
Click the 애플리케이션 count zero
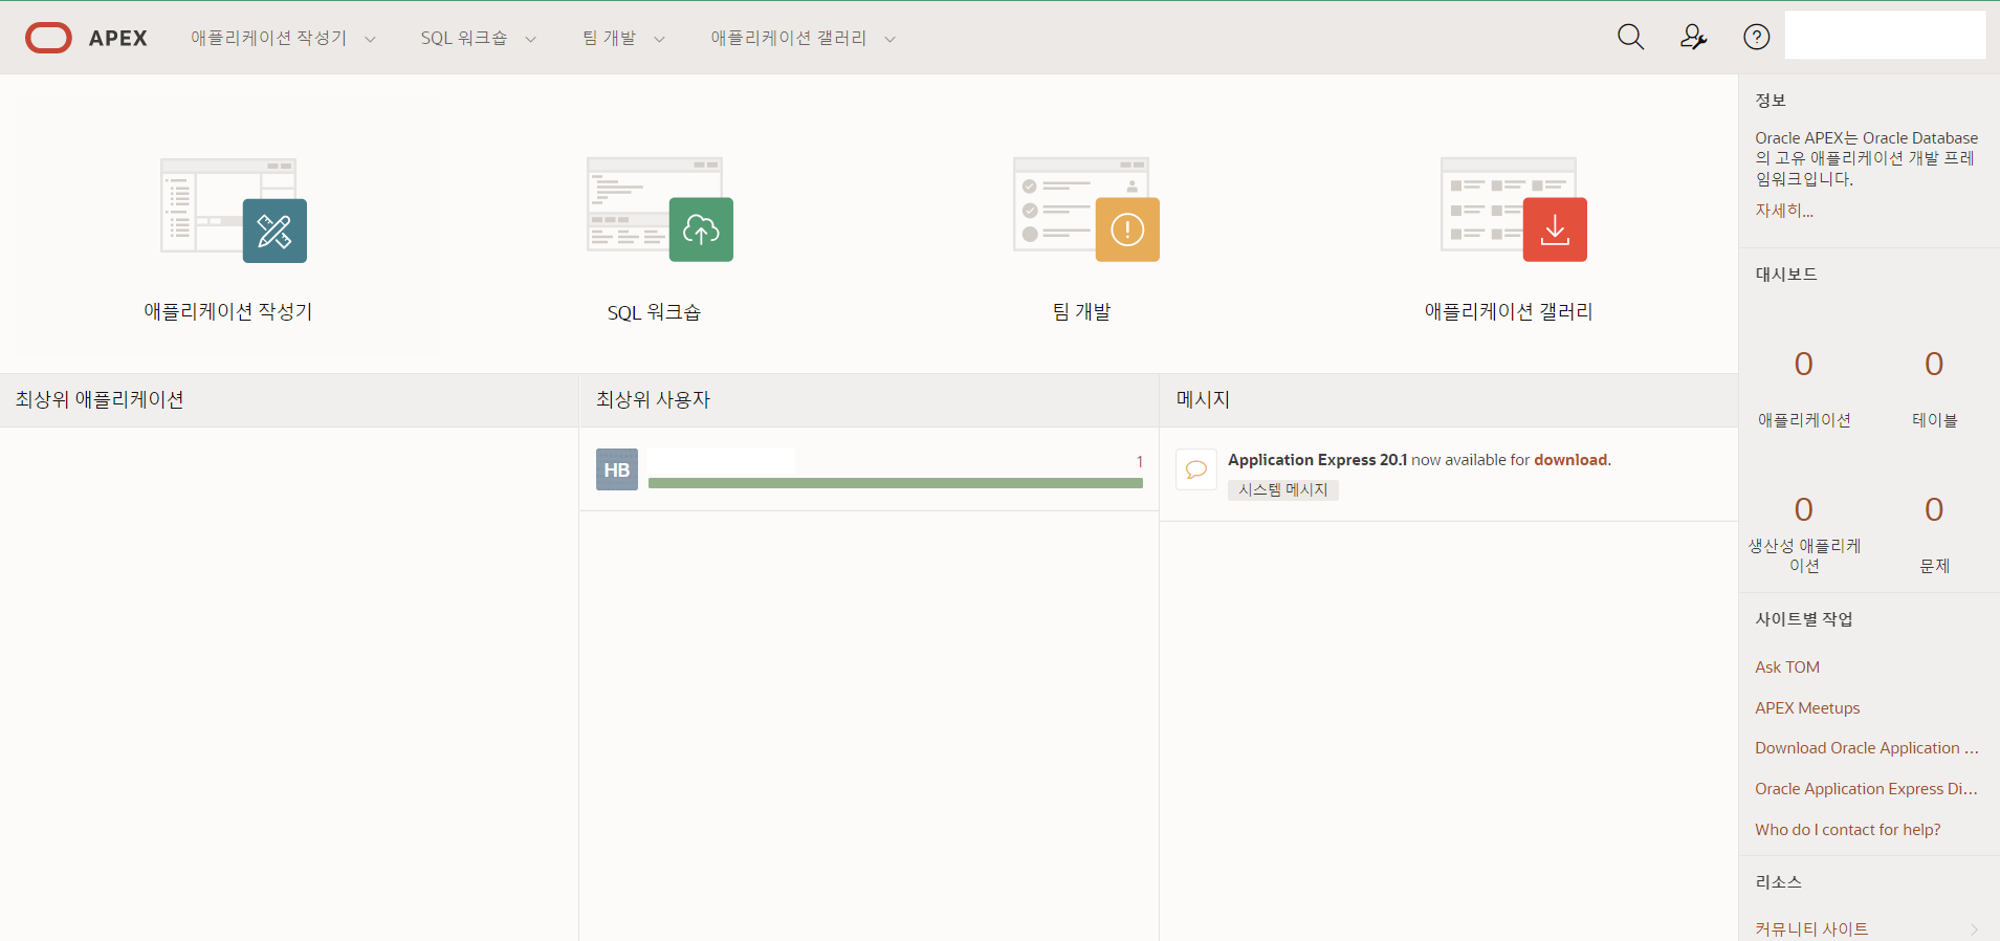pyautogui.click(x=1803, y=364)
